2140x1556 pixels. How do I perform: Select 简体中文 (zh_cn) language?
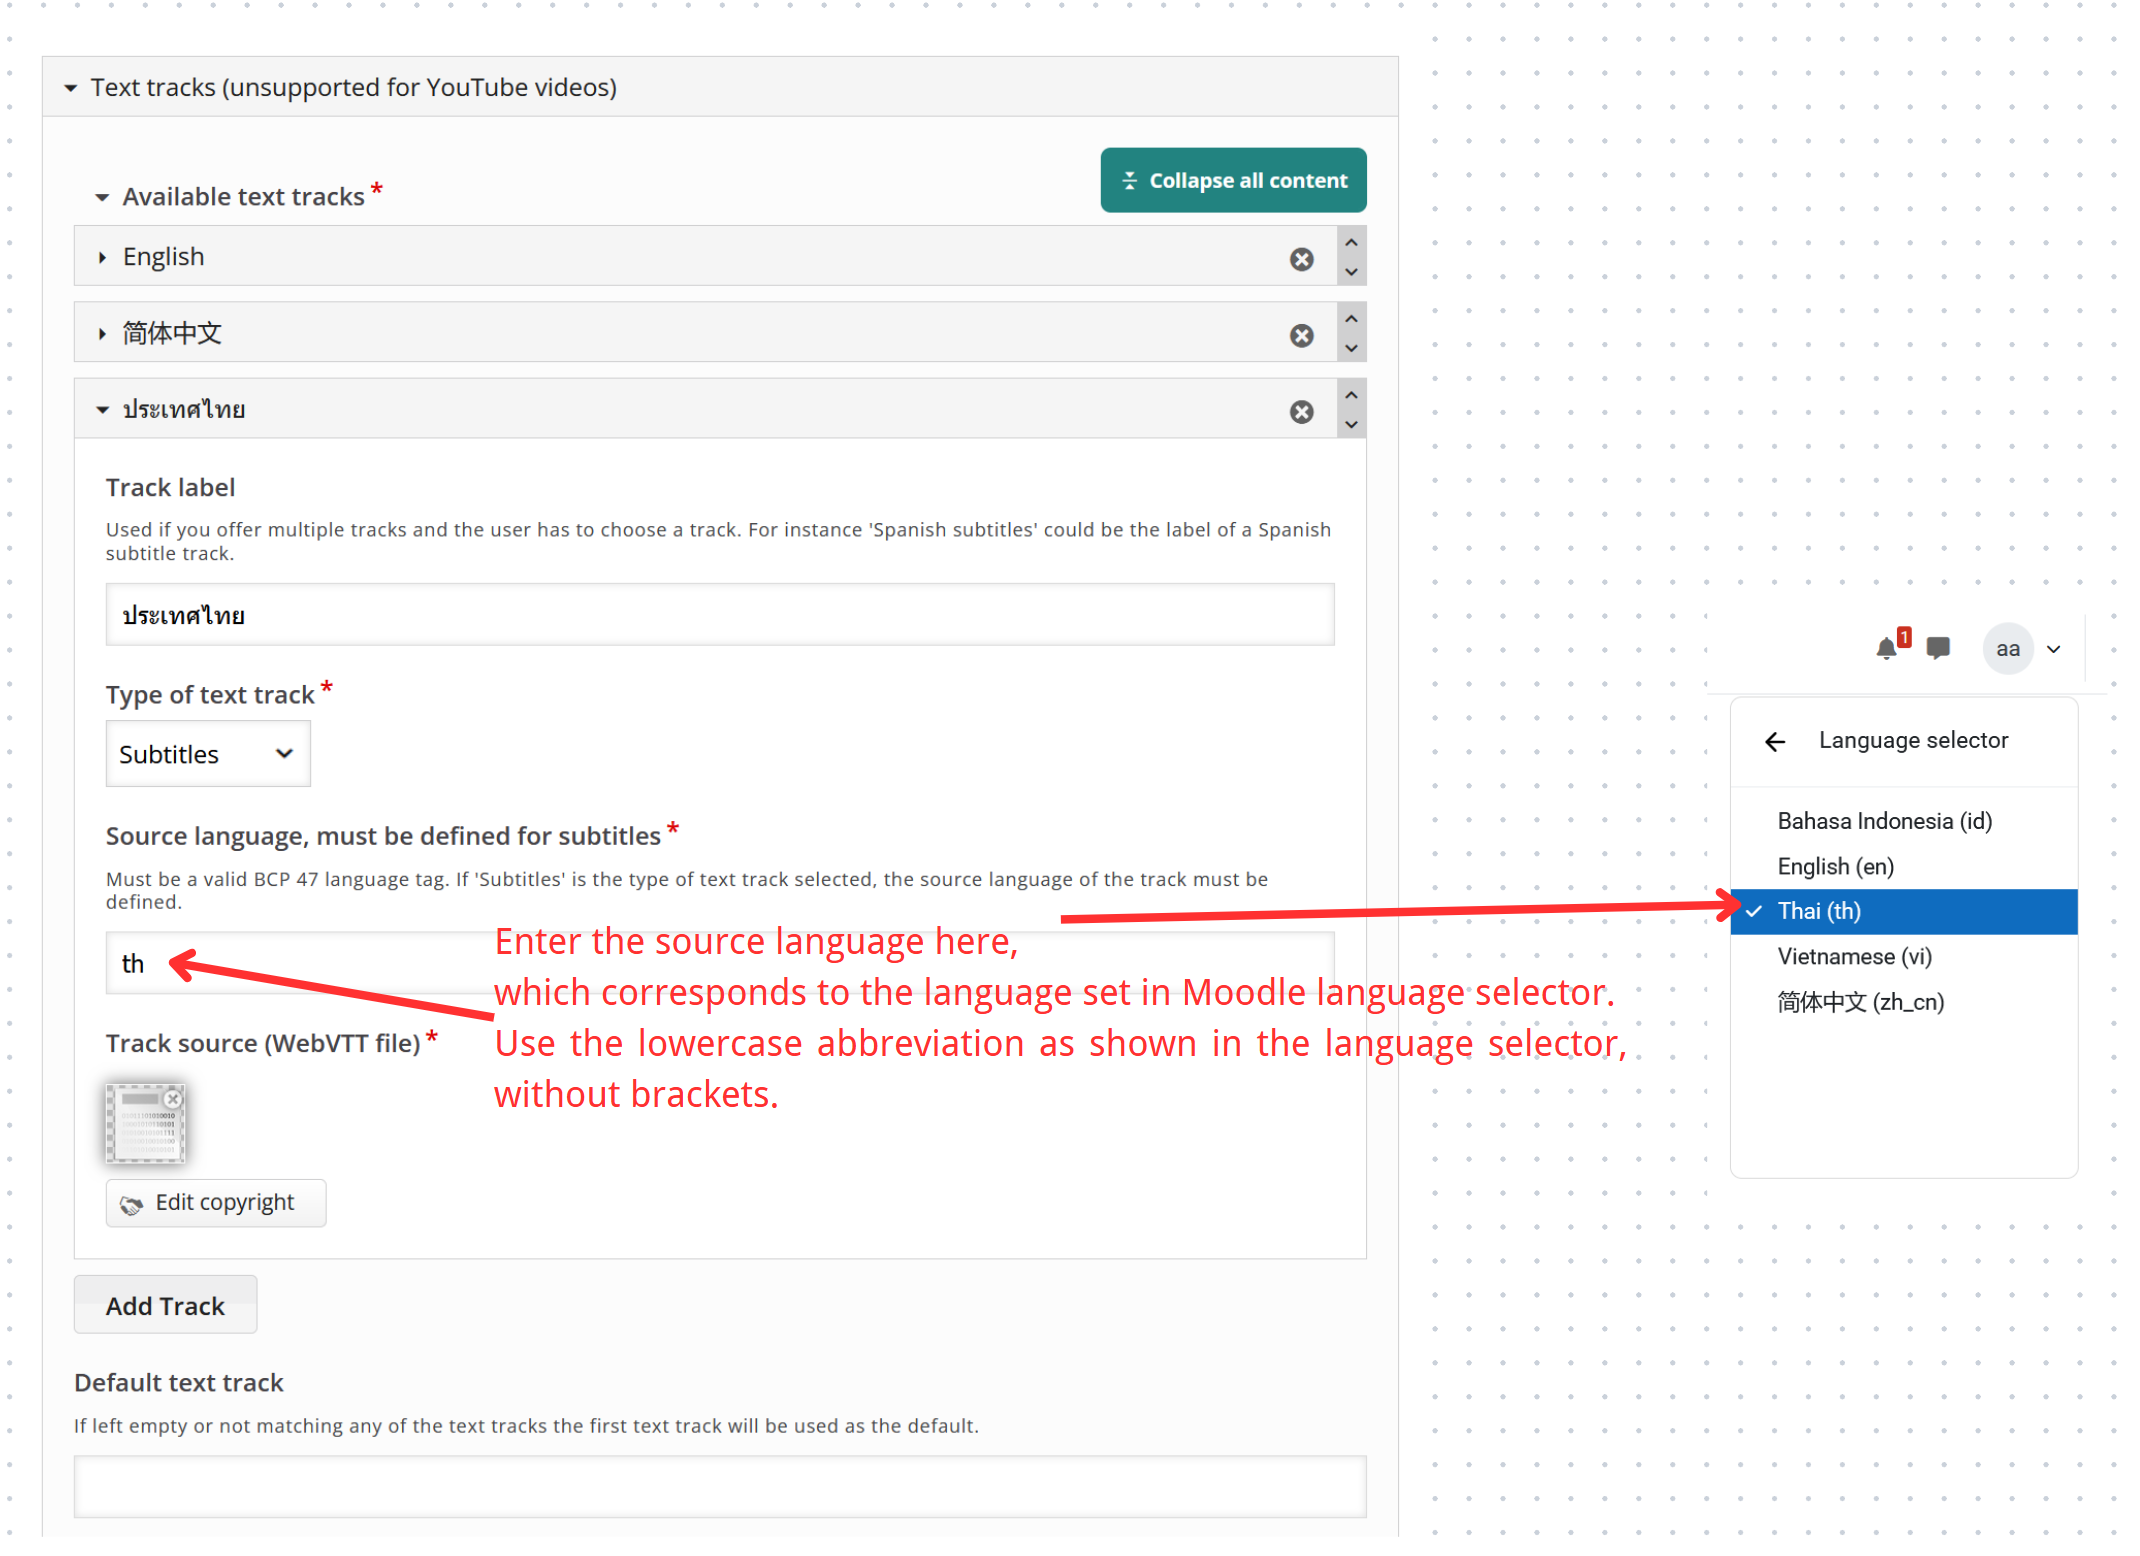[x=1903, y=1002]
